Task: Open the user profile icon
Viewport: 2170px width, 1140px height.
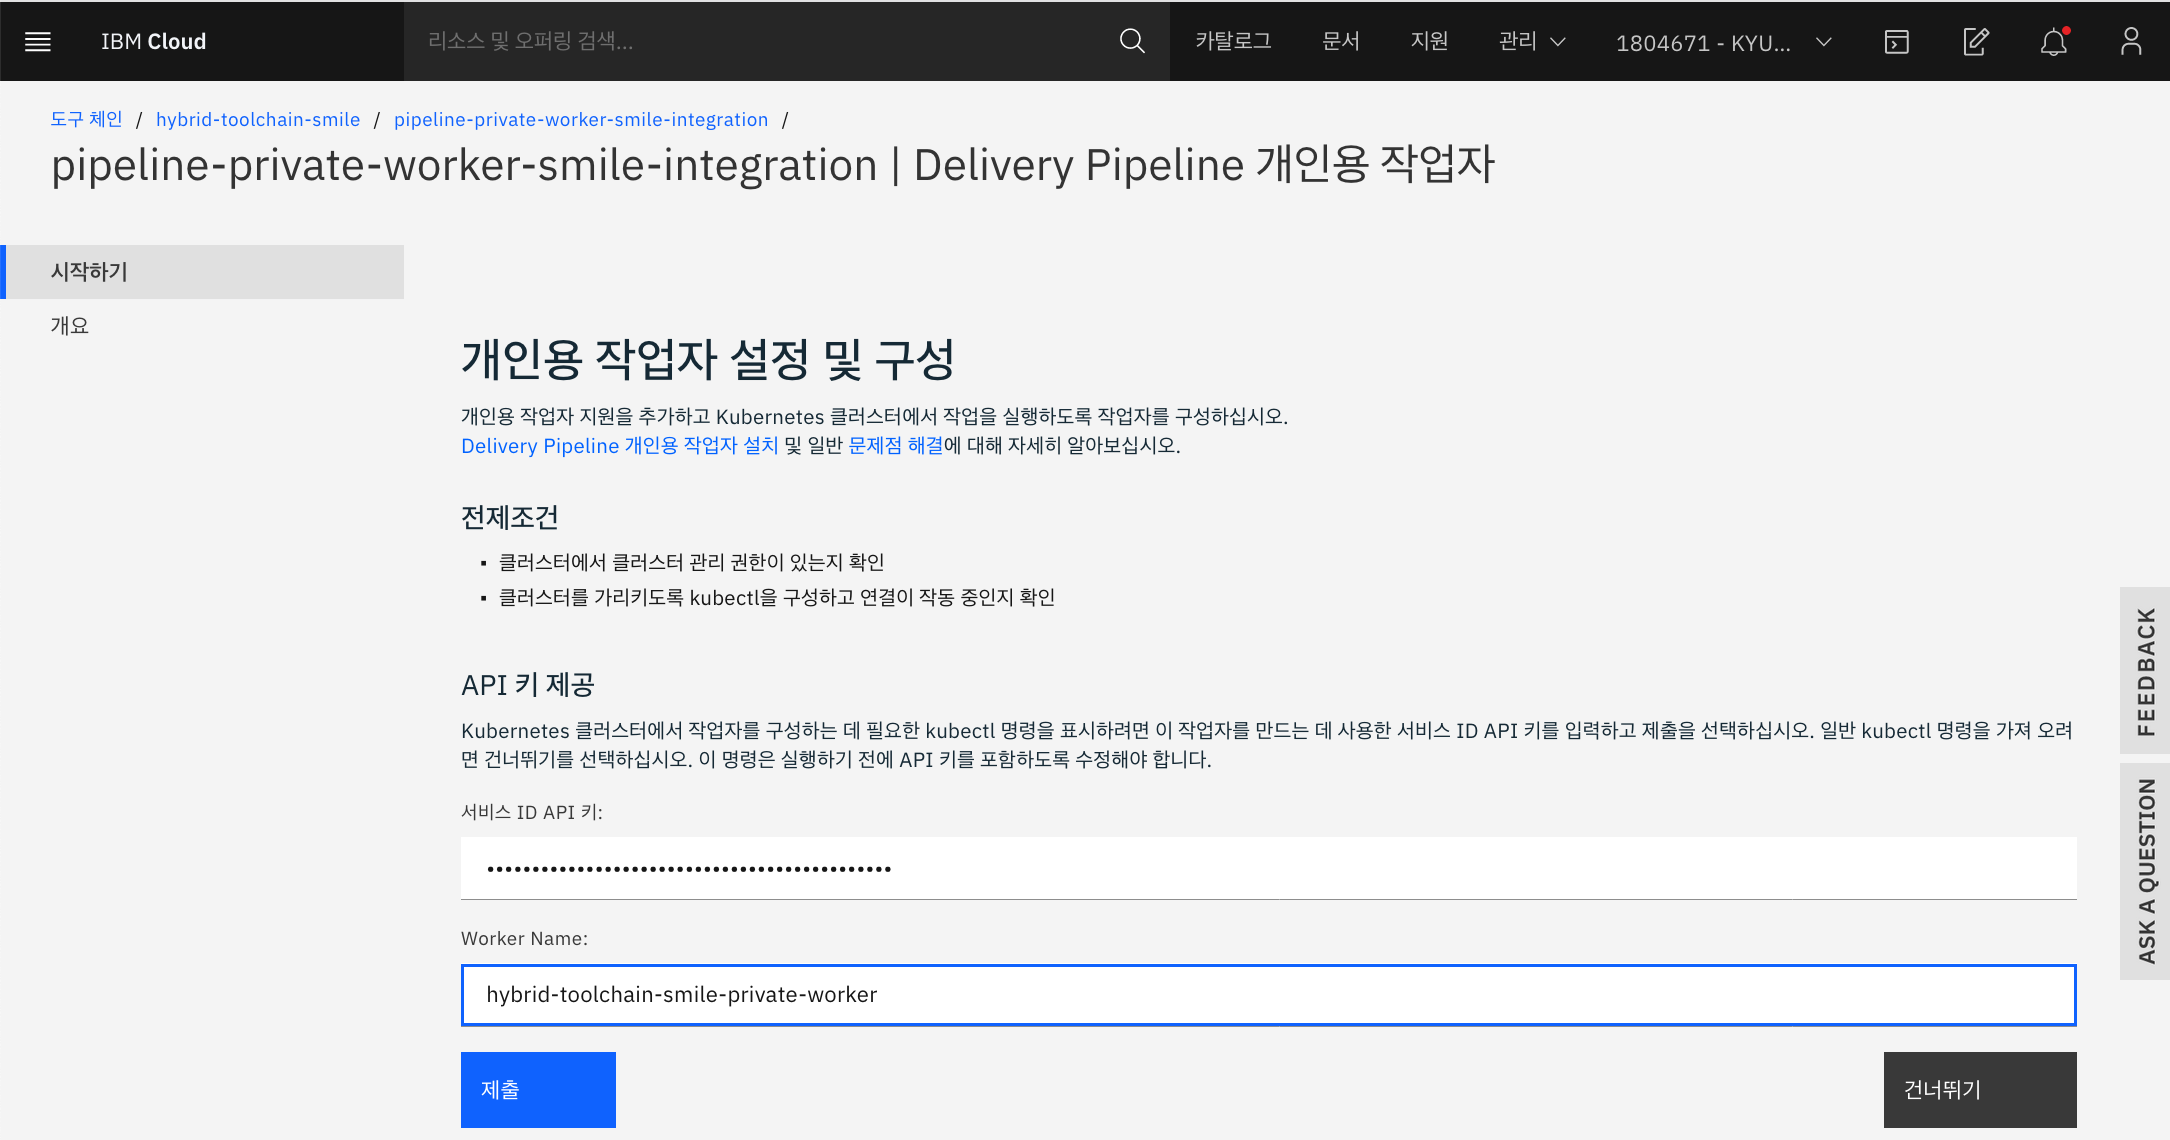Action: coord(2131,41)
